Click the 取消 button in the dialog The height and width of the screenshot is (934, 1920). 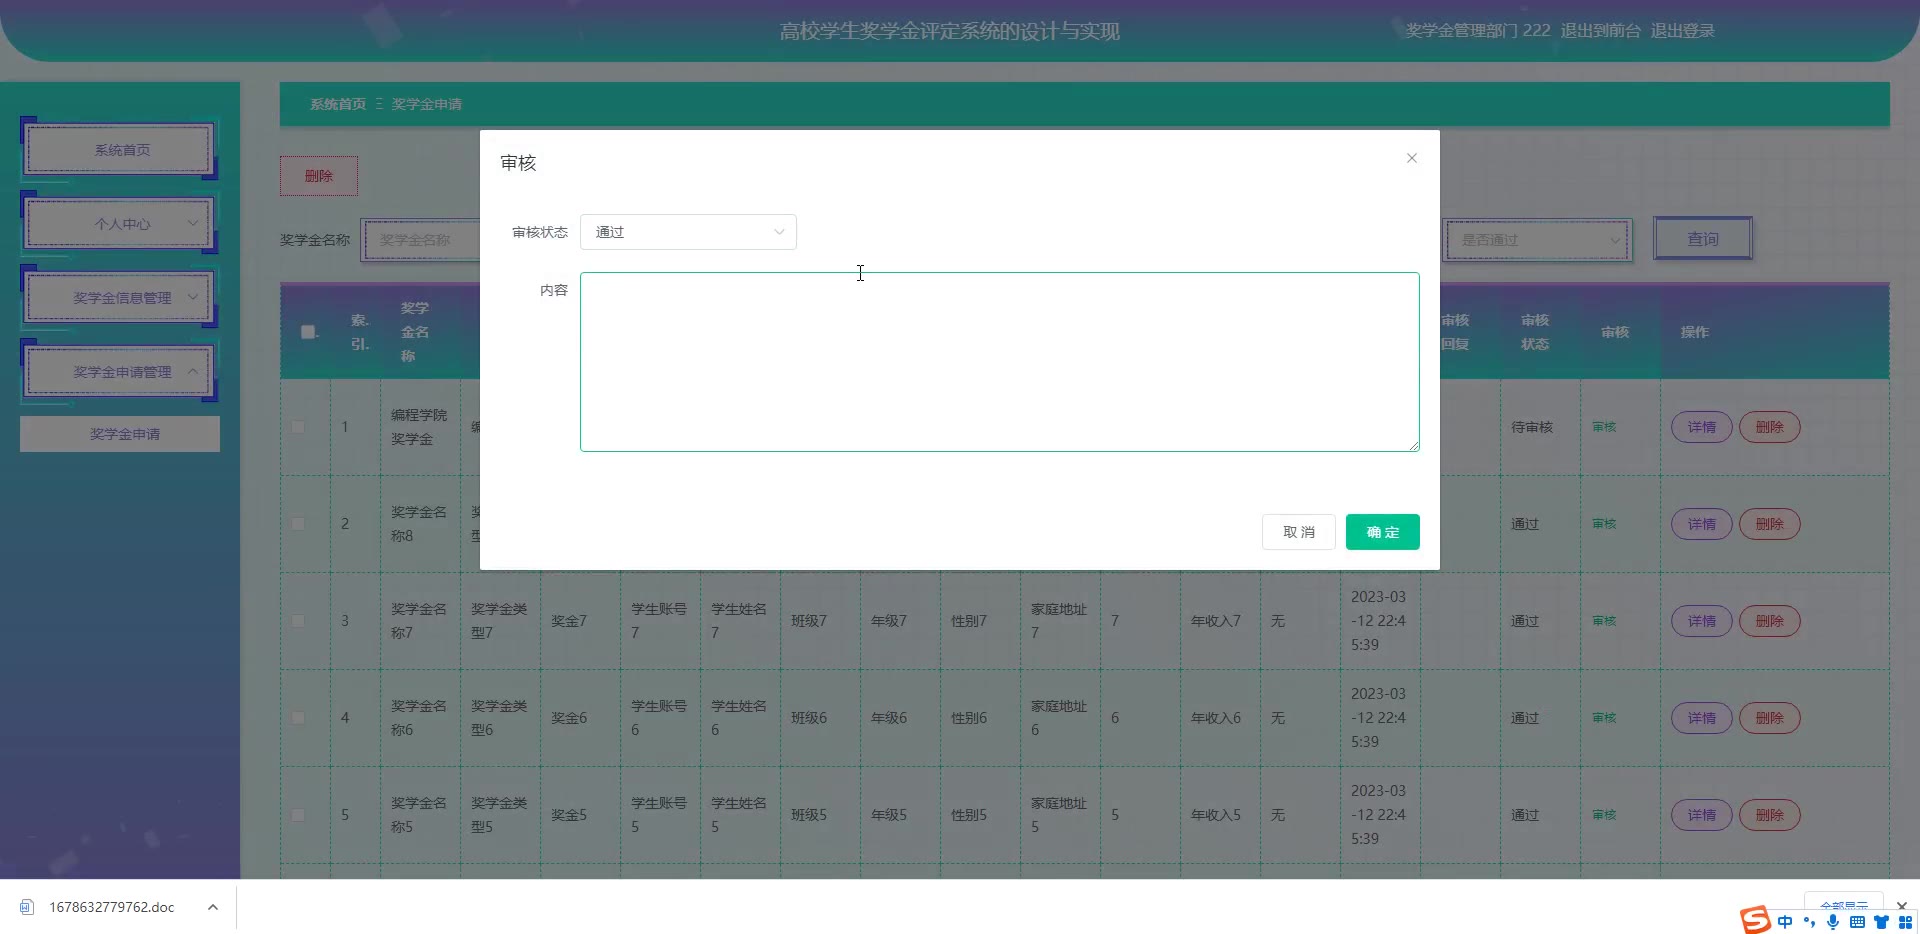click(x=1298, y=532)
